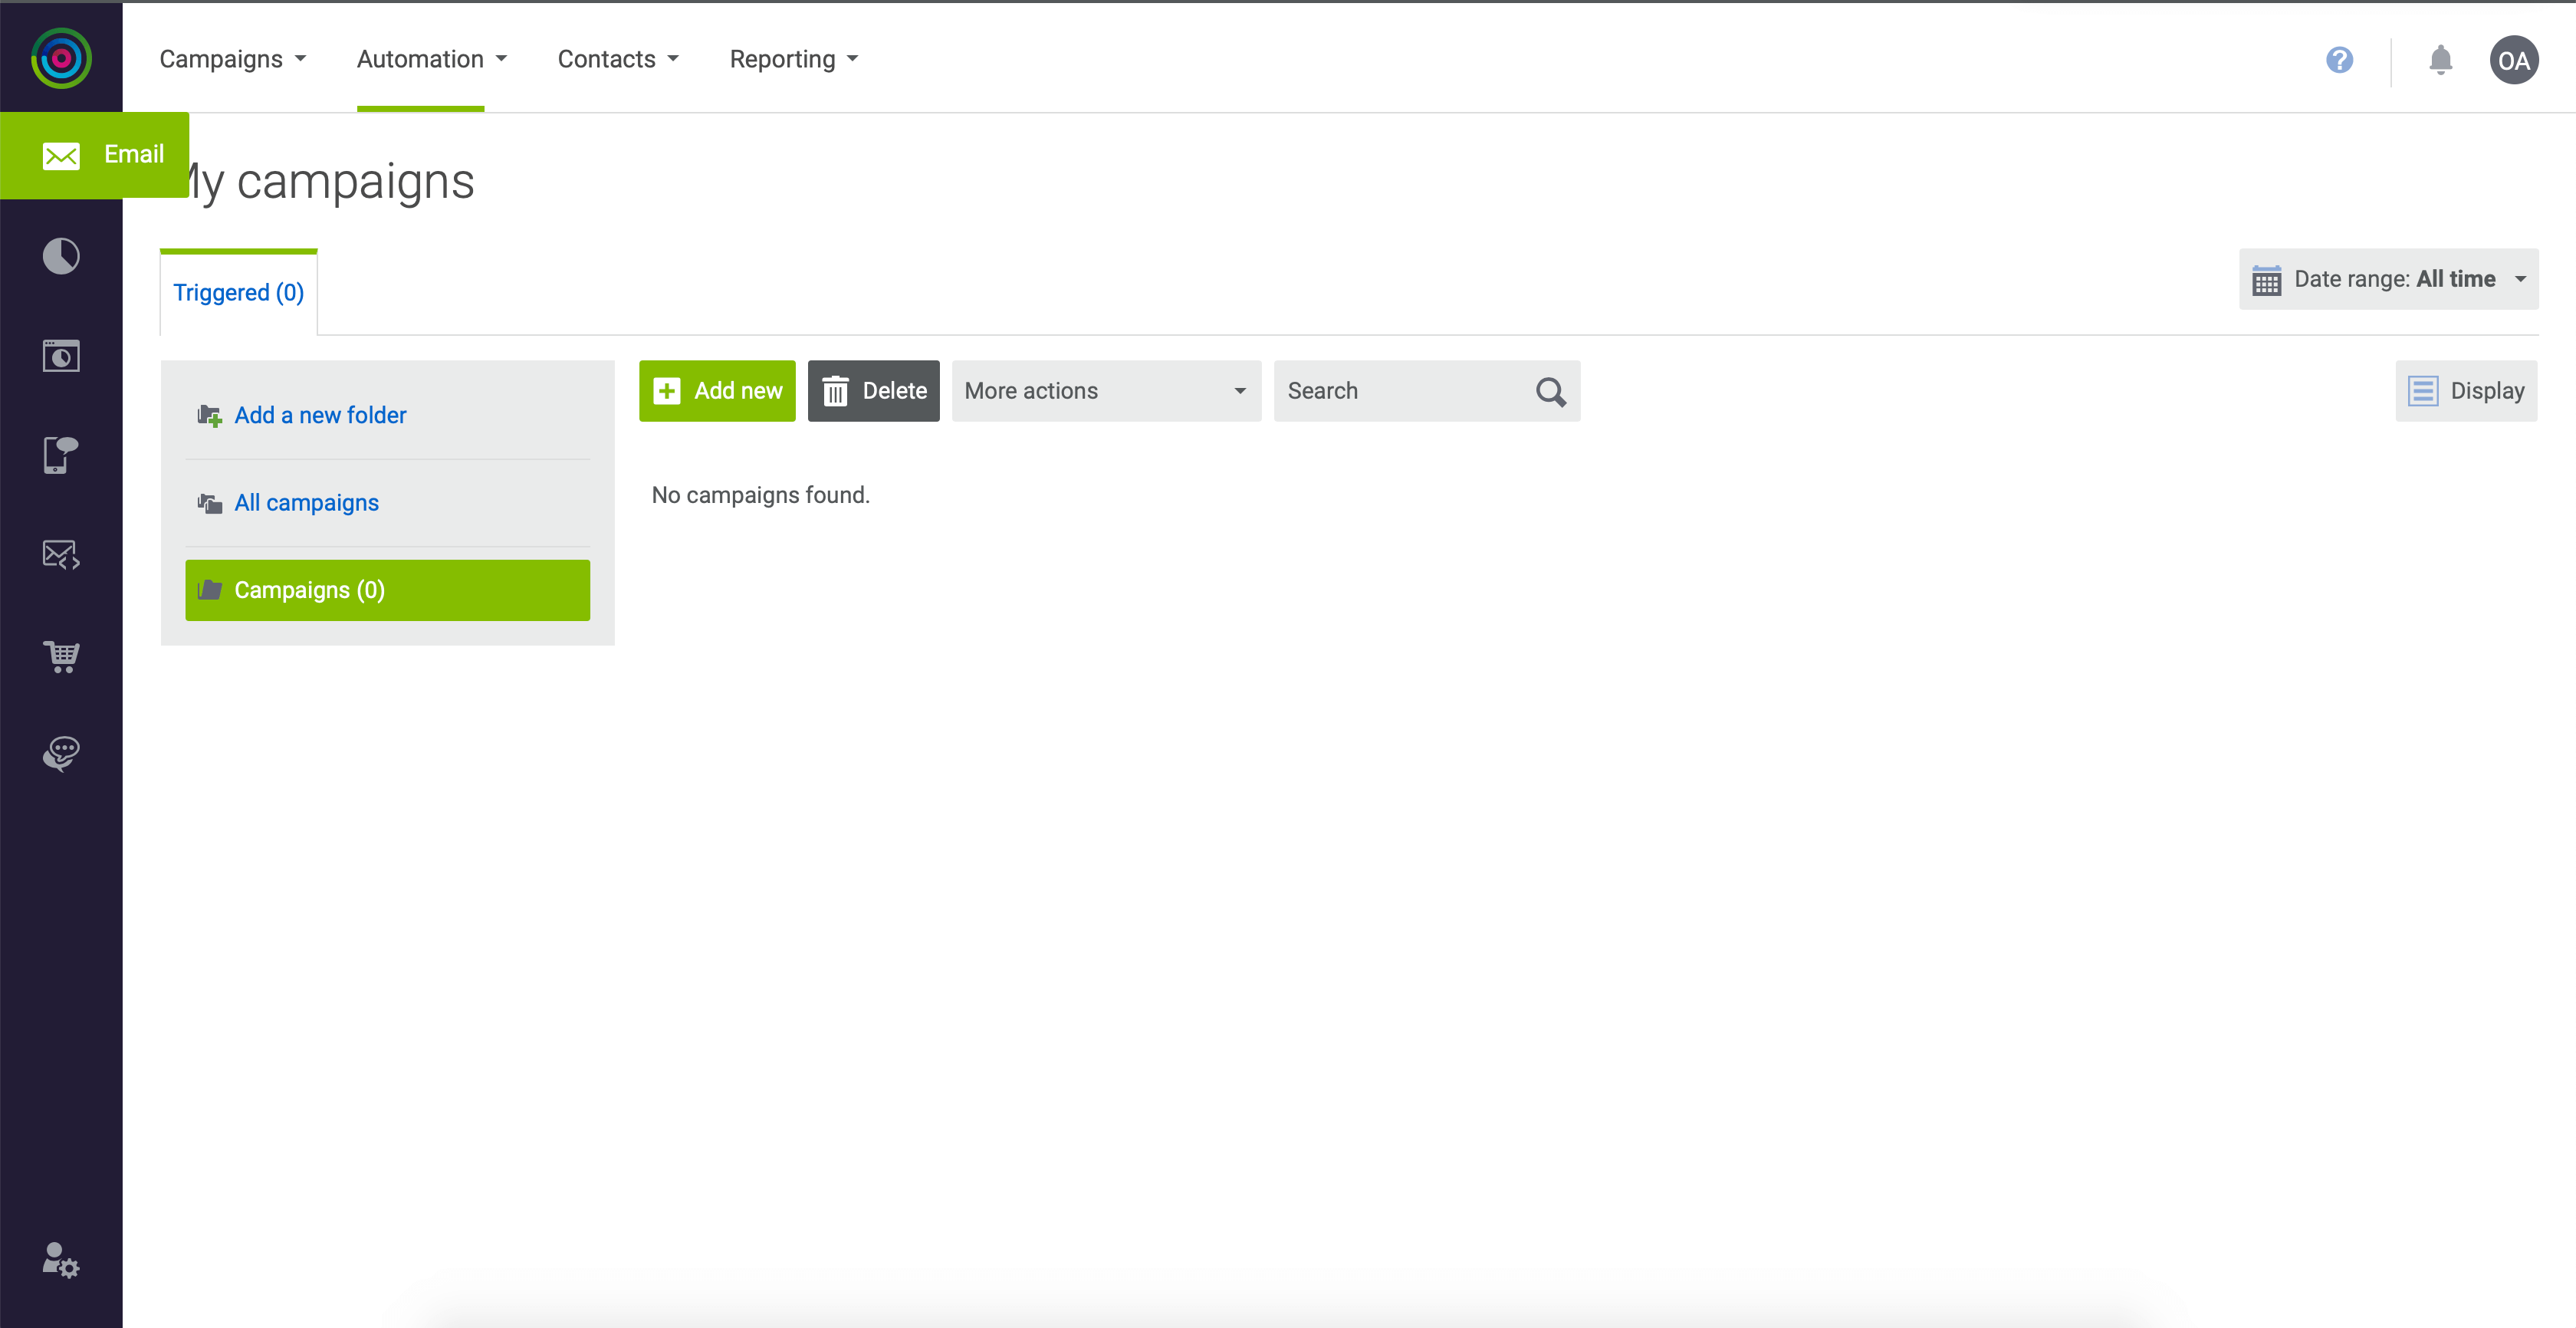Open the All campaigns folder link

[x=306, y=503]
